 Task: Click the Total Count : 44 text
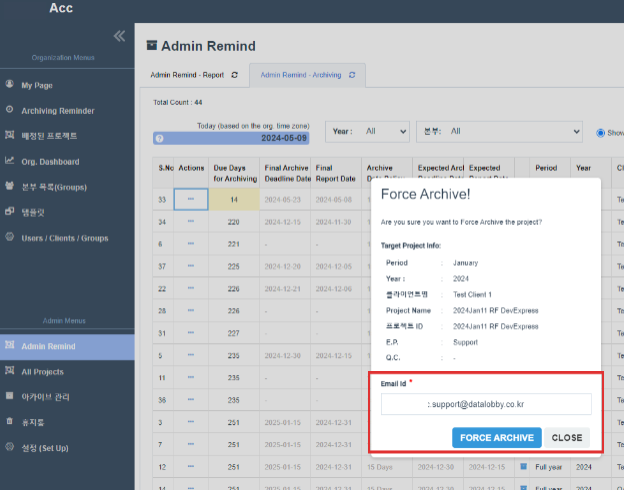[x=177, y=102]
